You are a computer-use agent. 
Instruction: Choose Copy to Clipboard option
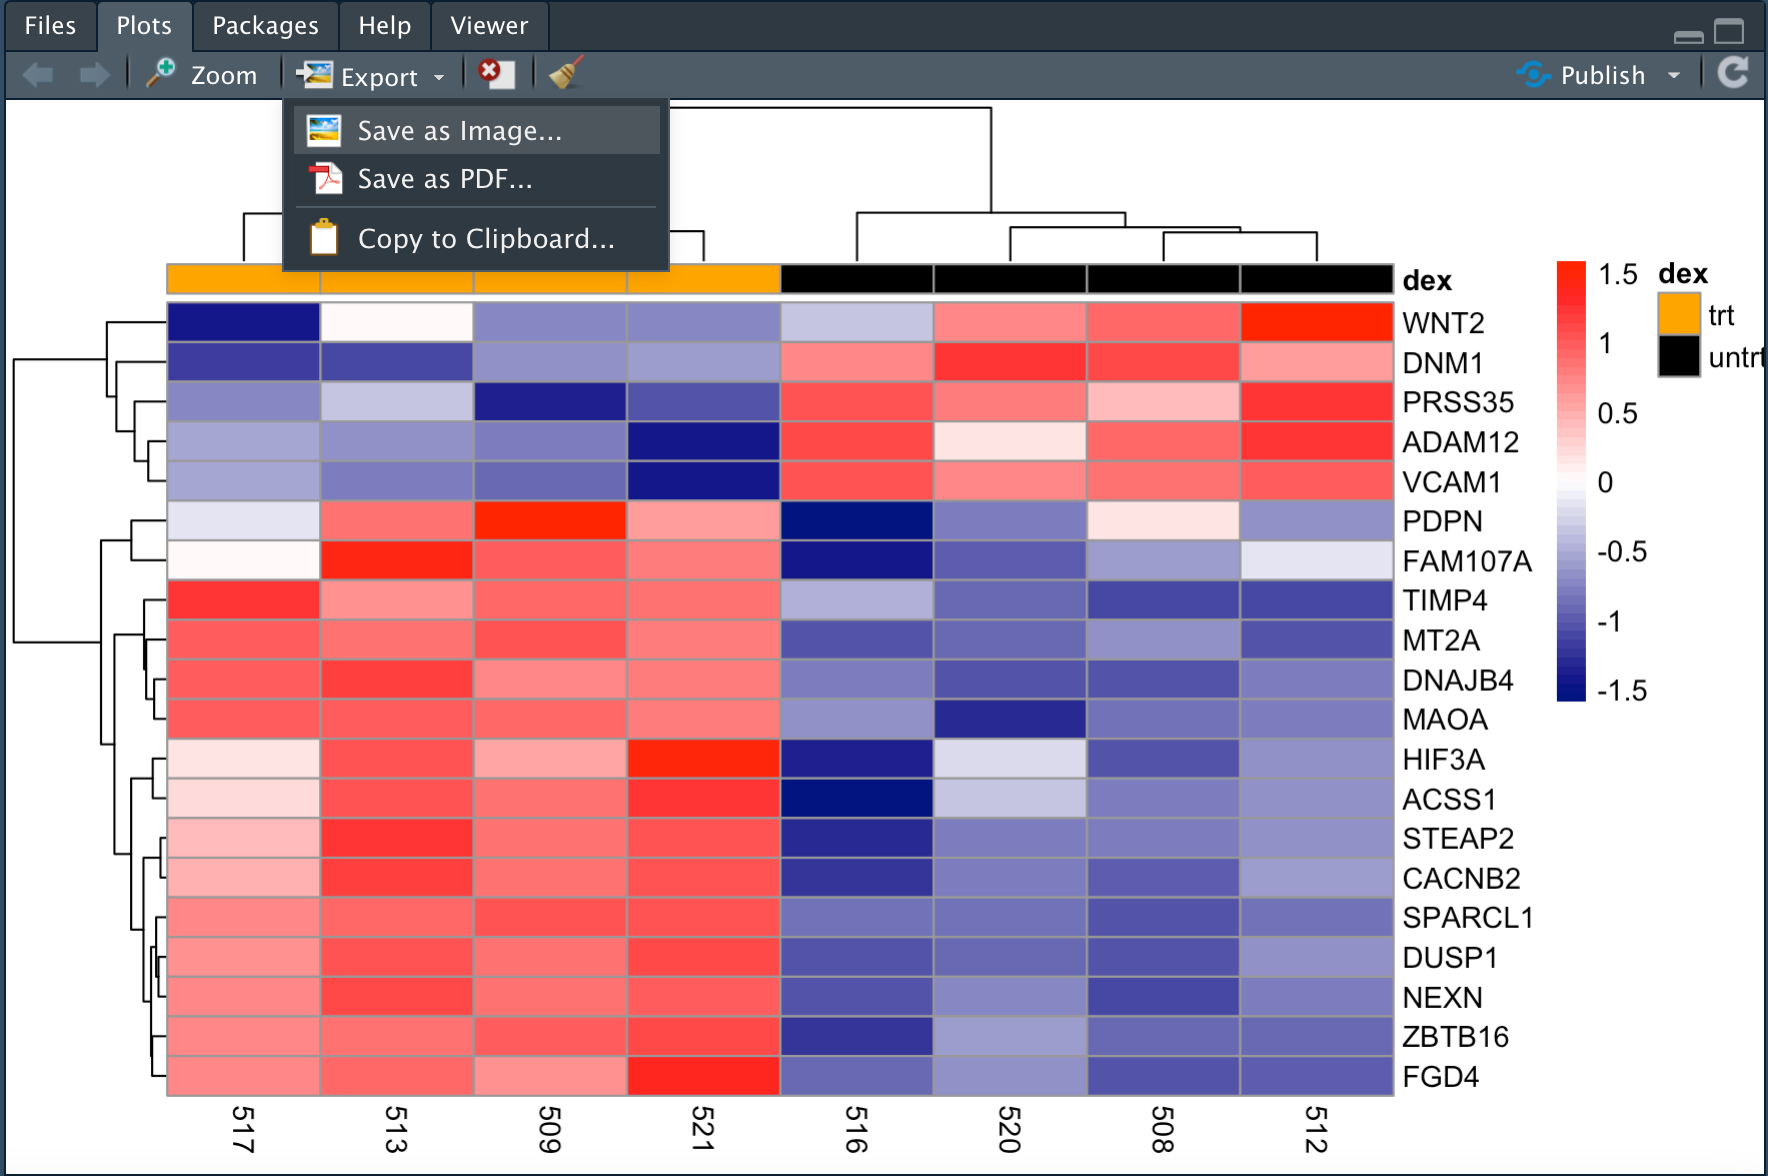click(485, 239)
